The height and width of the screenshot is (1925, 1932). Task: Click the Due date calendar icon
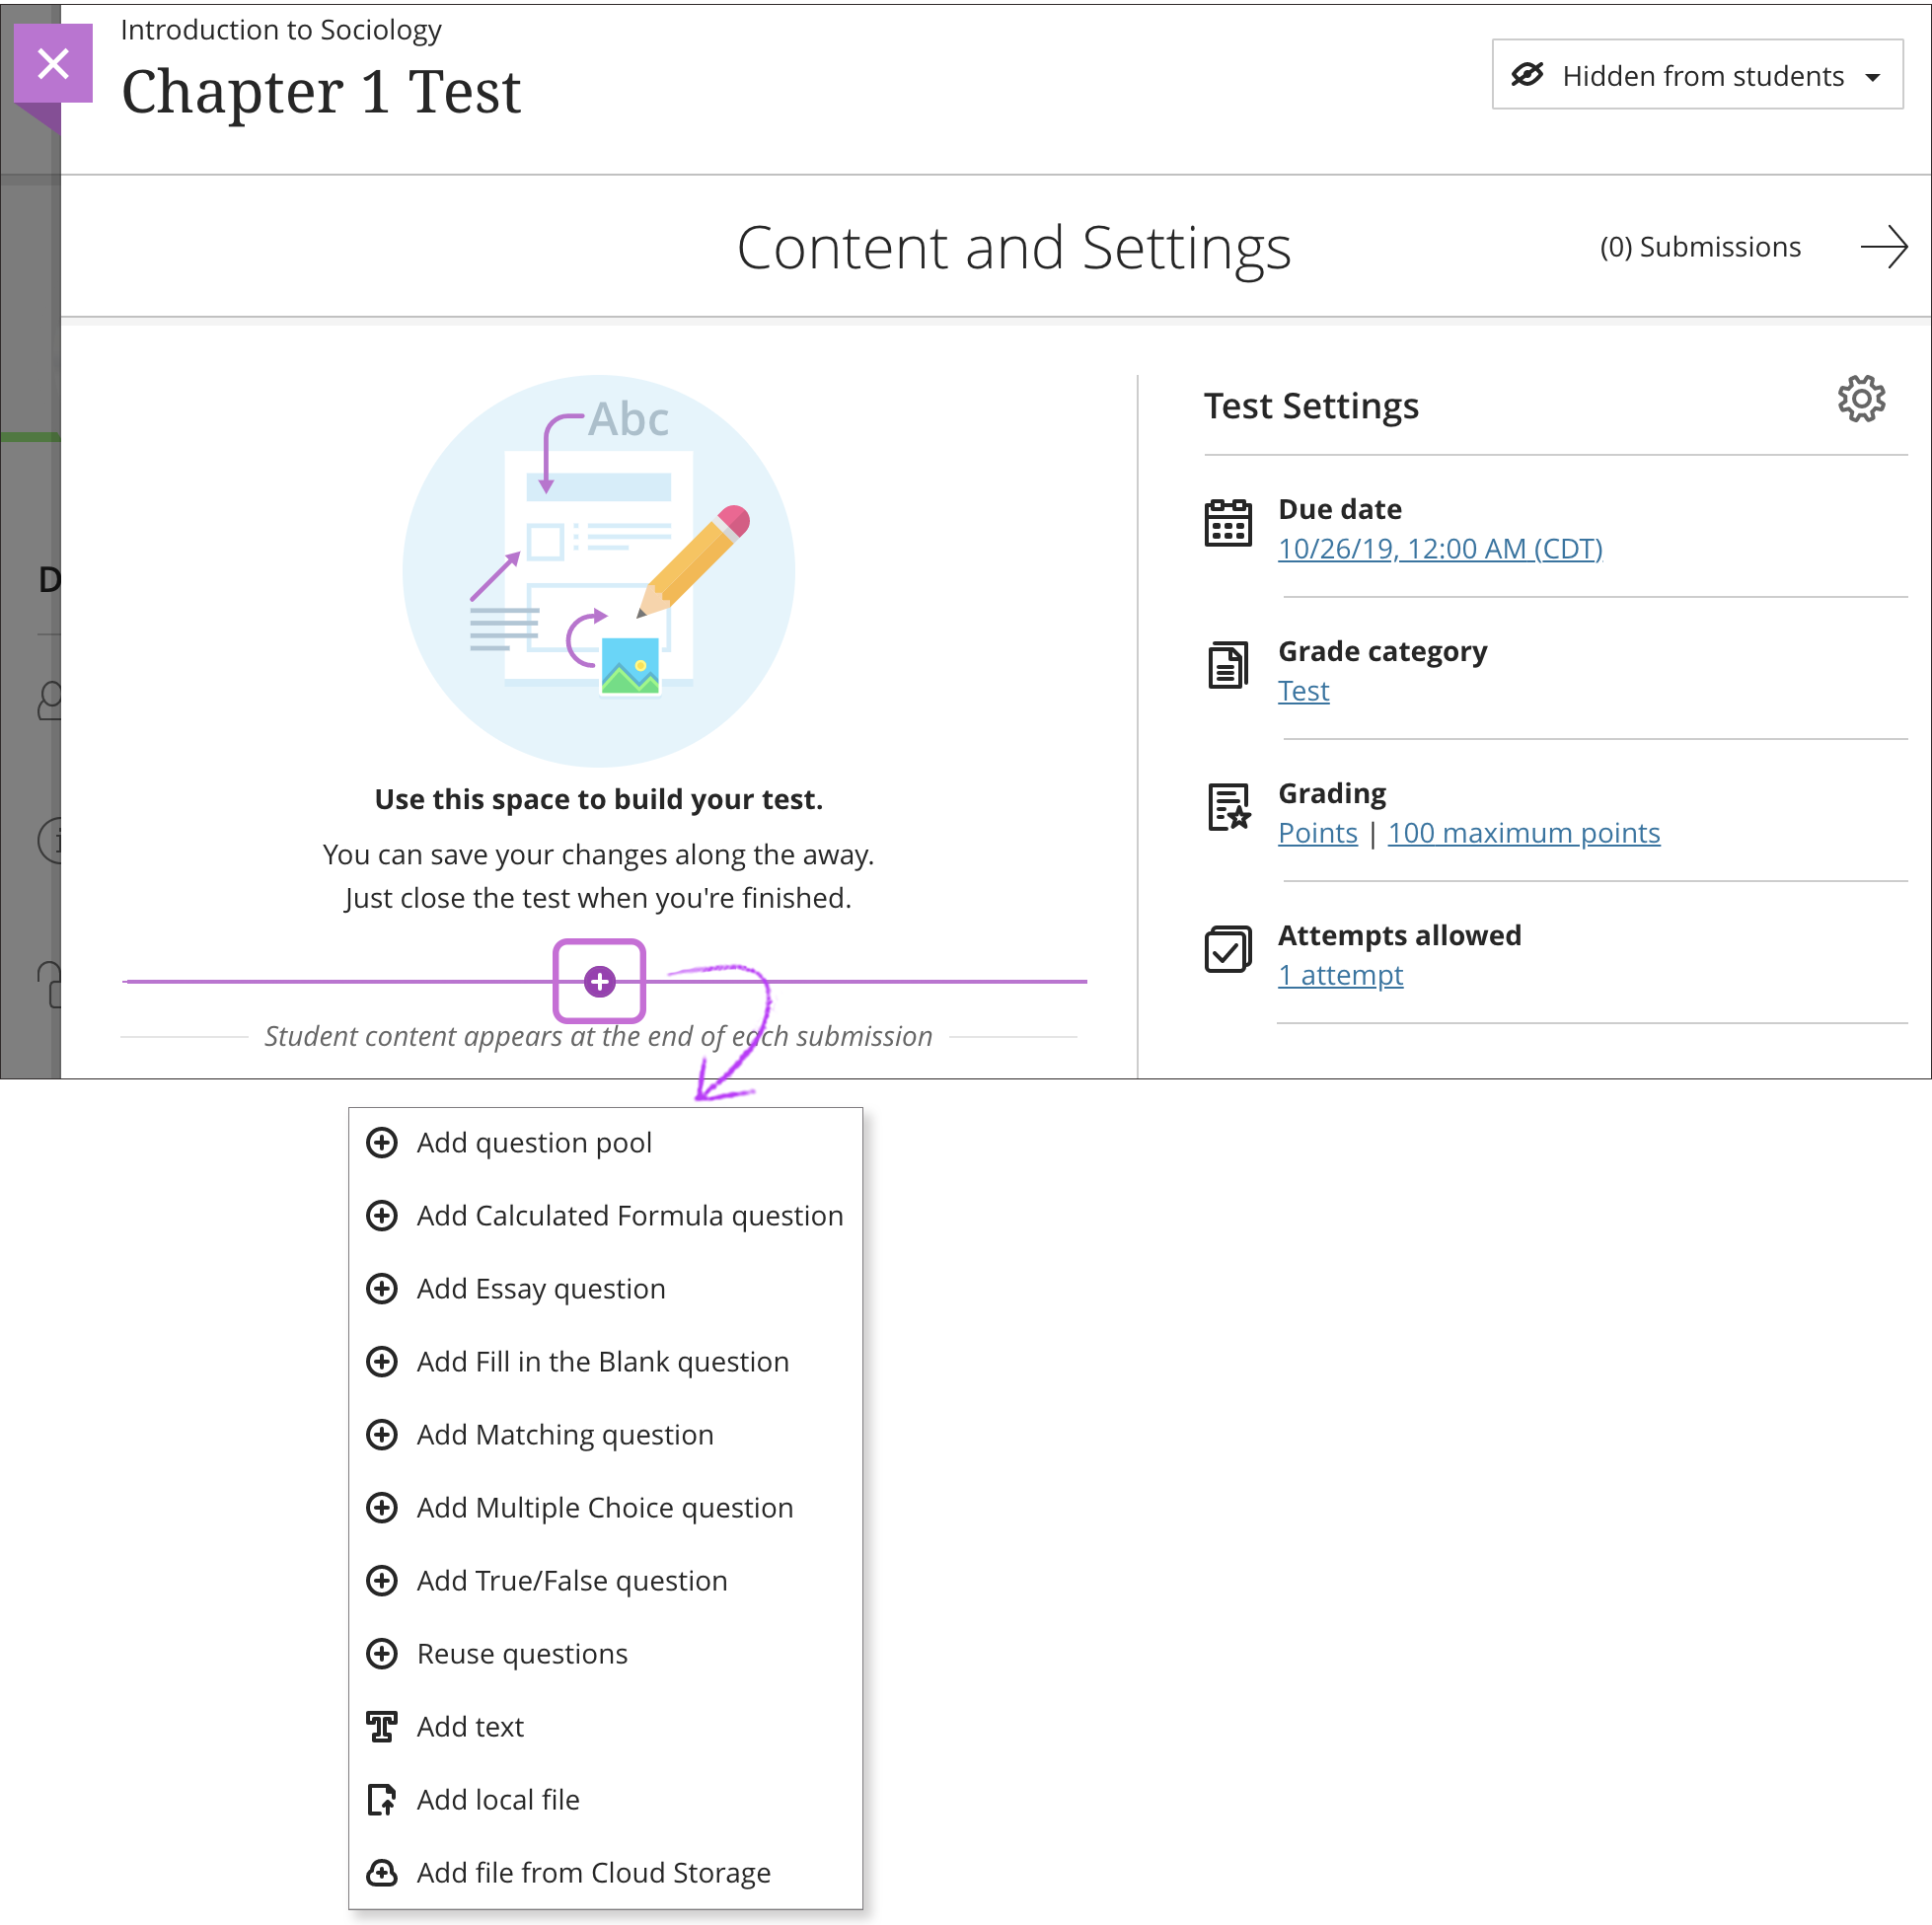point(1228,522)
